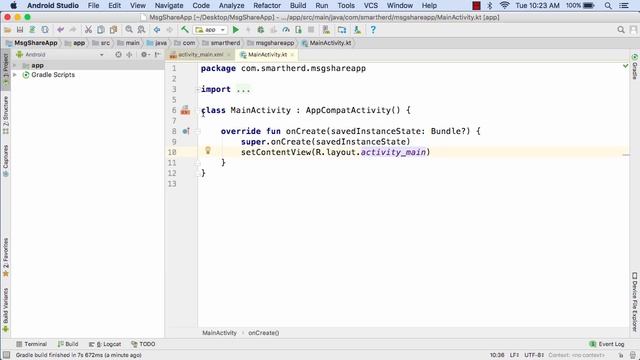Click the MsgShareApp breadcrumb

click(x=33, y=43)
